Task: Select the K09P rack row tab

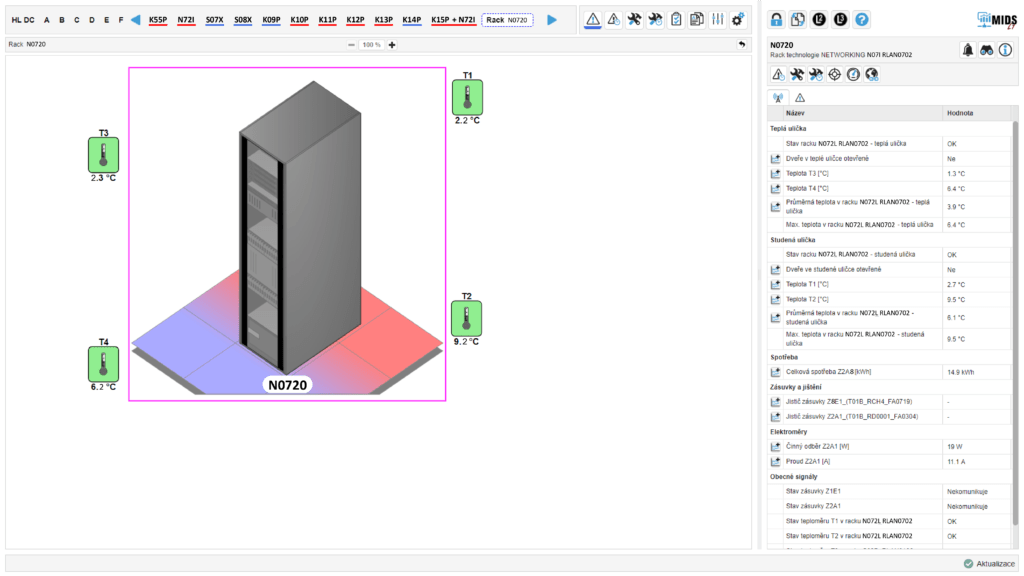Action: coord(271,19)
